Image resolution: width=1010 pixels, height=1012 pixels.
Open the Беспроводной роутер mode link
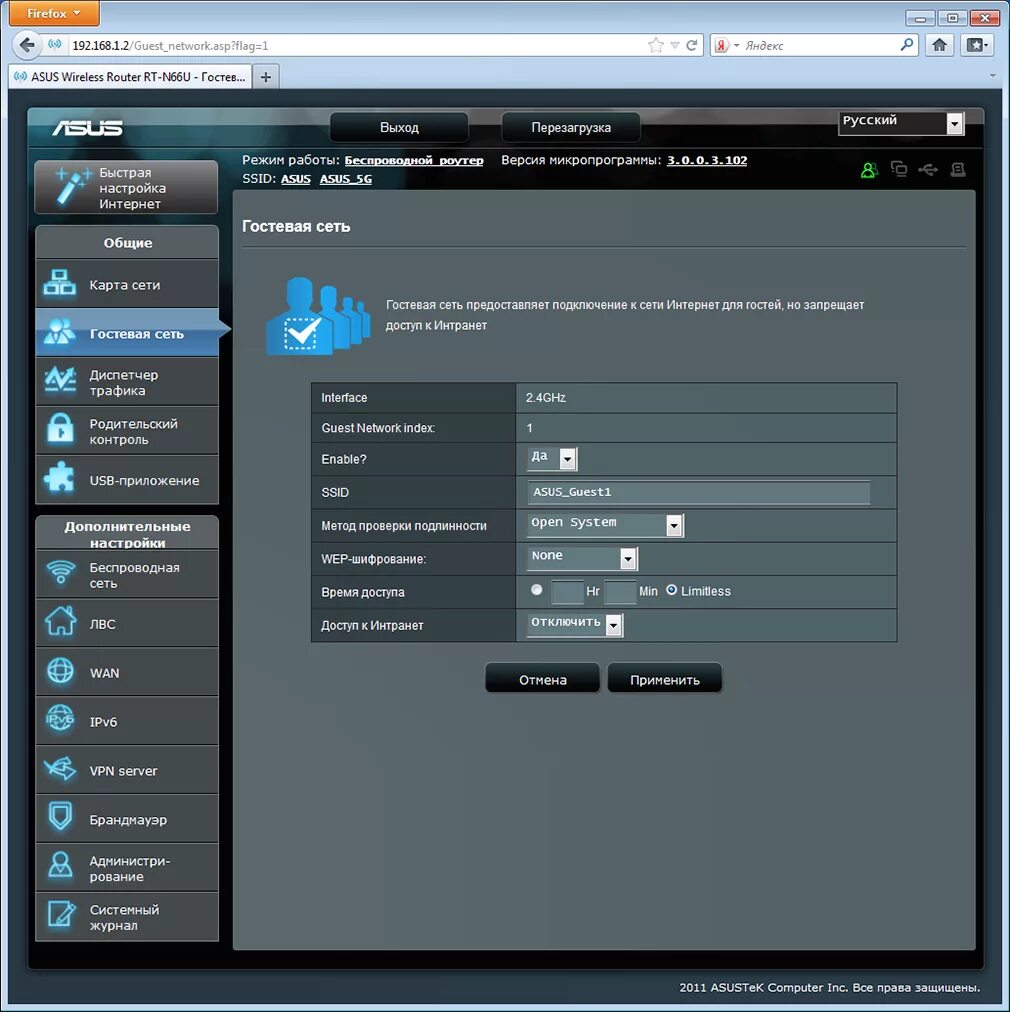pyautogui.click(x=414, y=160)
